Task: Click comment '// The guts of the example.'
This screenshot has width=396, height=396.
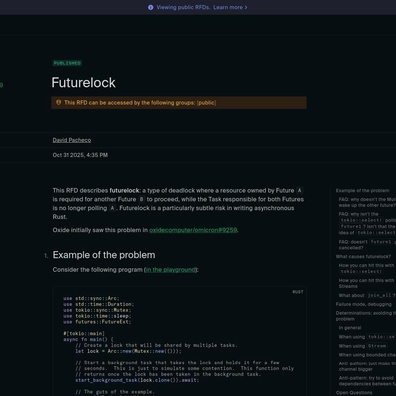Action: [x=115, y=392]
